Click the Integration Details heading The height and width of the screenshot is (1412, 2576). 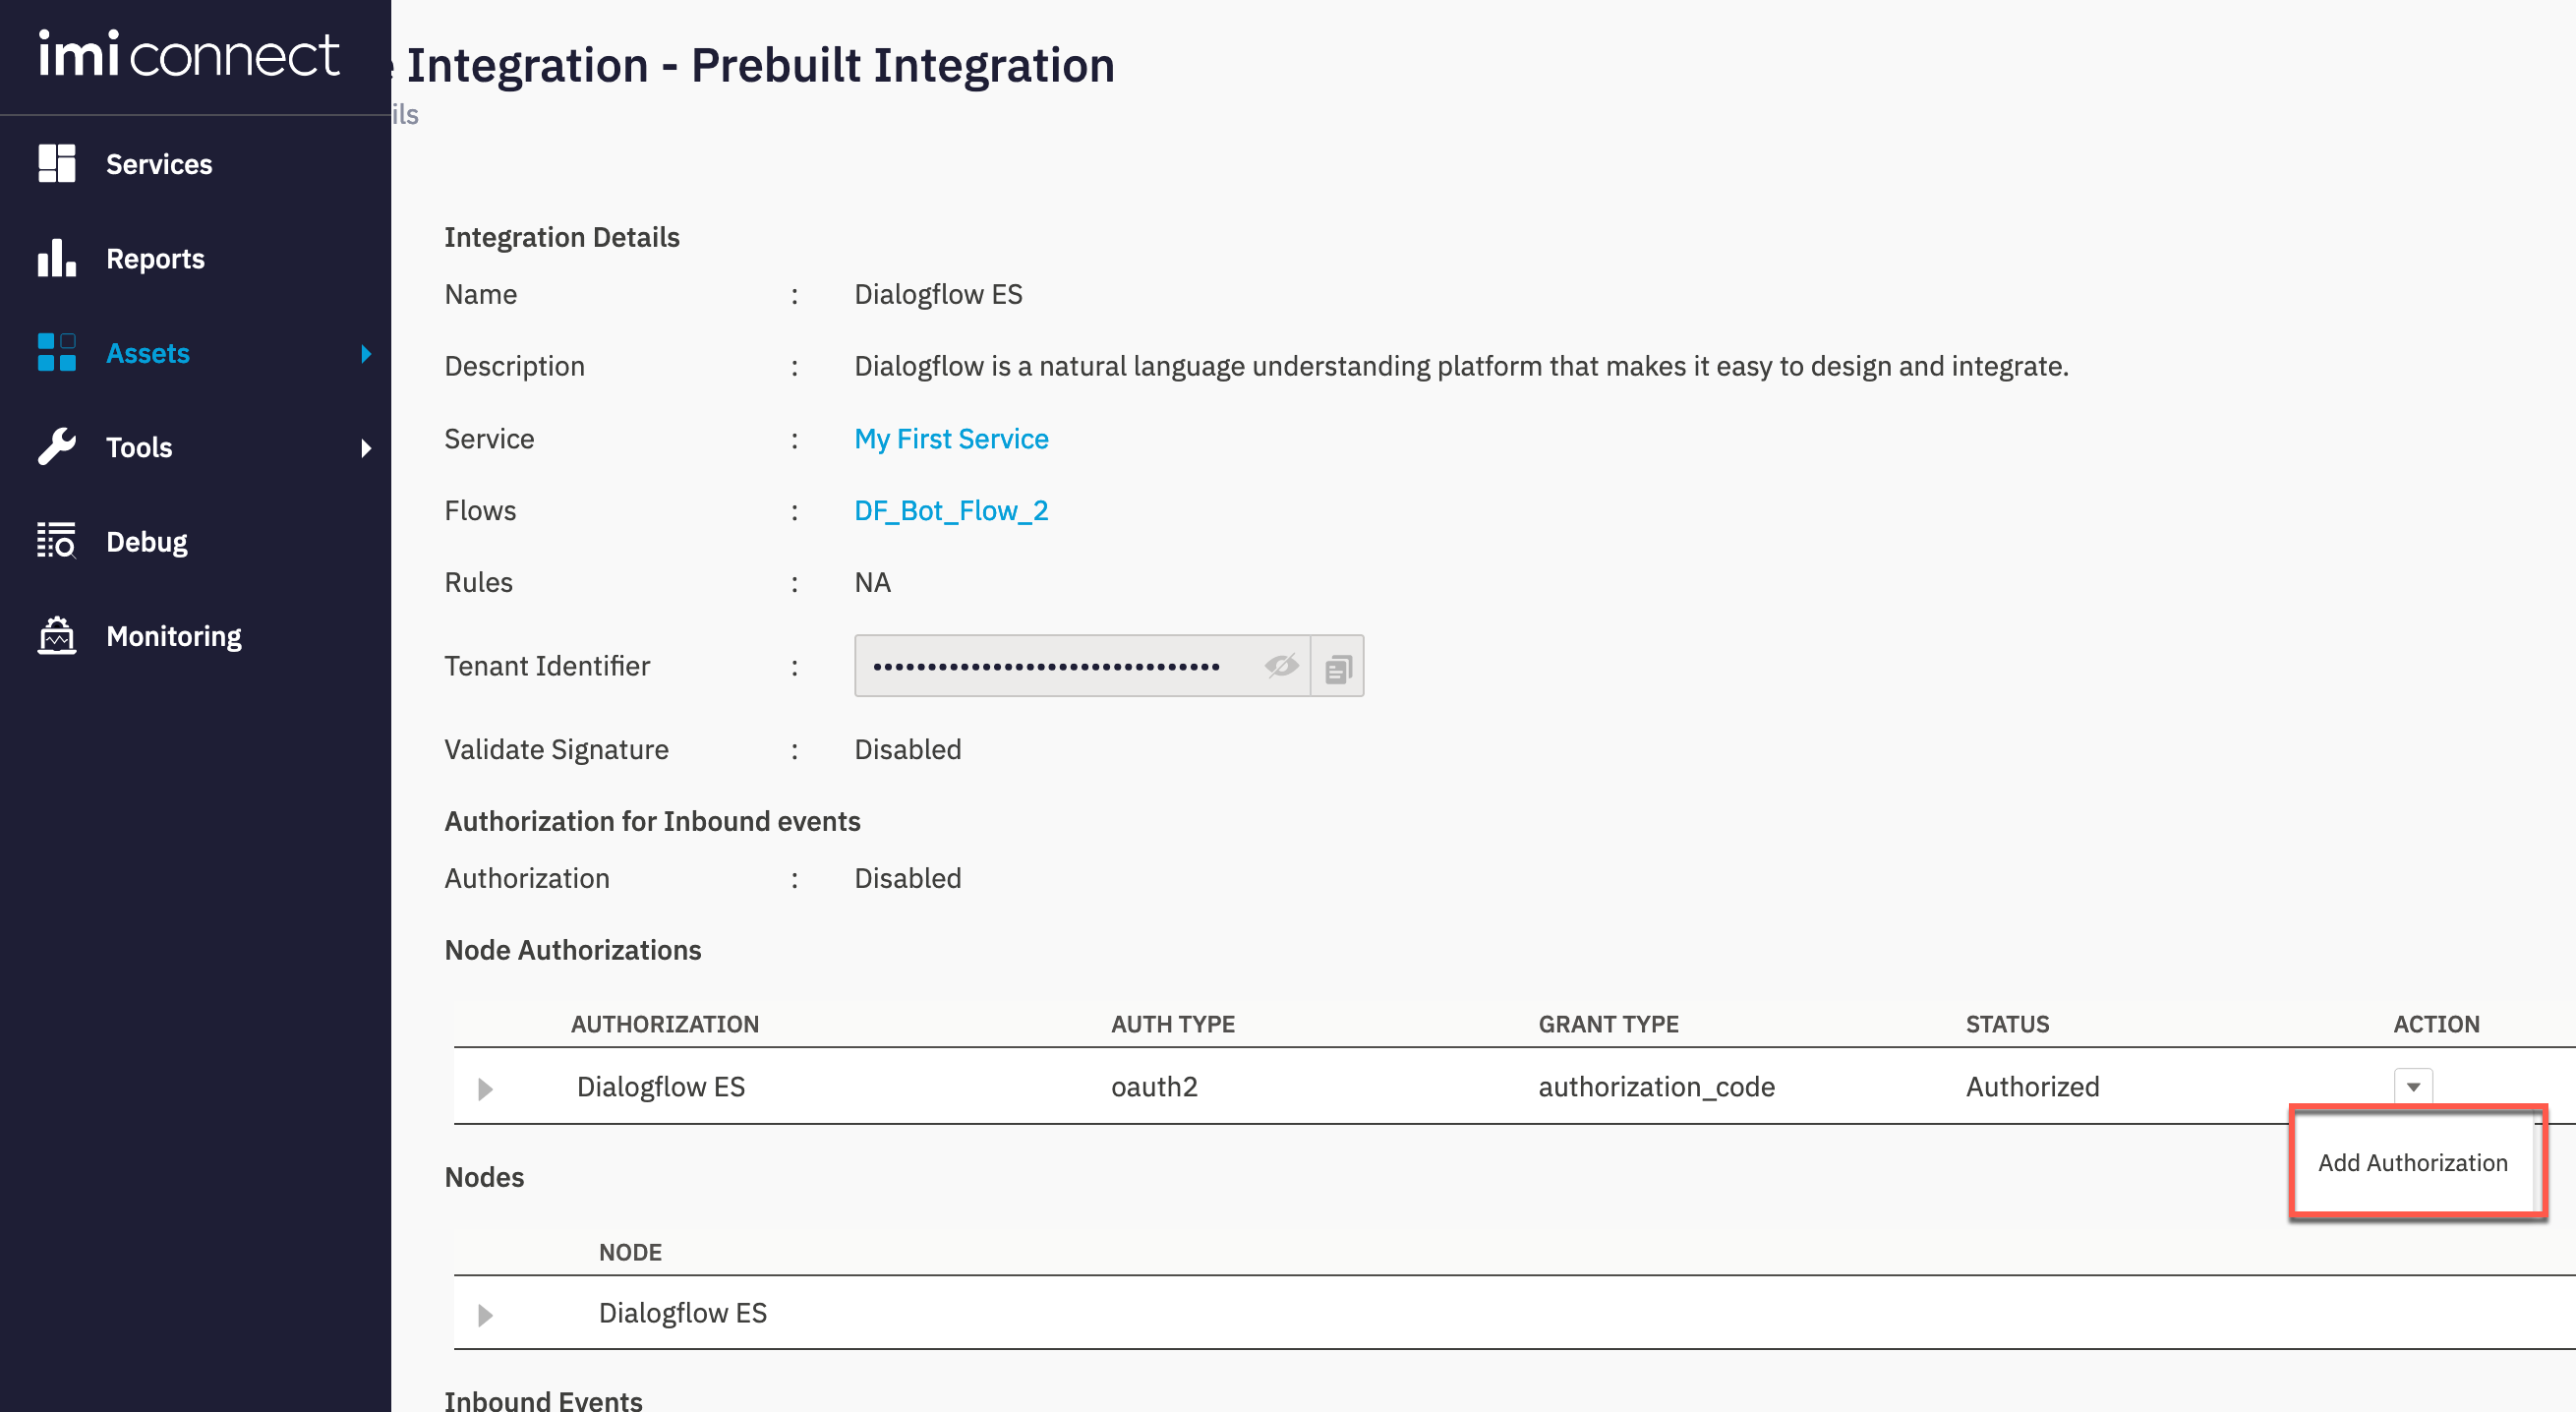[x=562, y=237]
